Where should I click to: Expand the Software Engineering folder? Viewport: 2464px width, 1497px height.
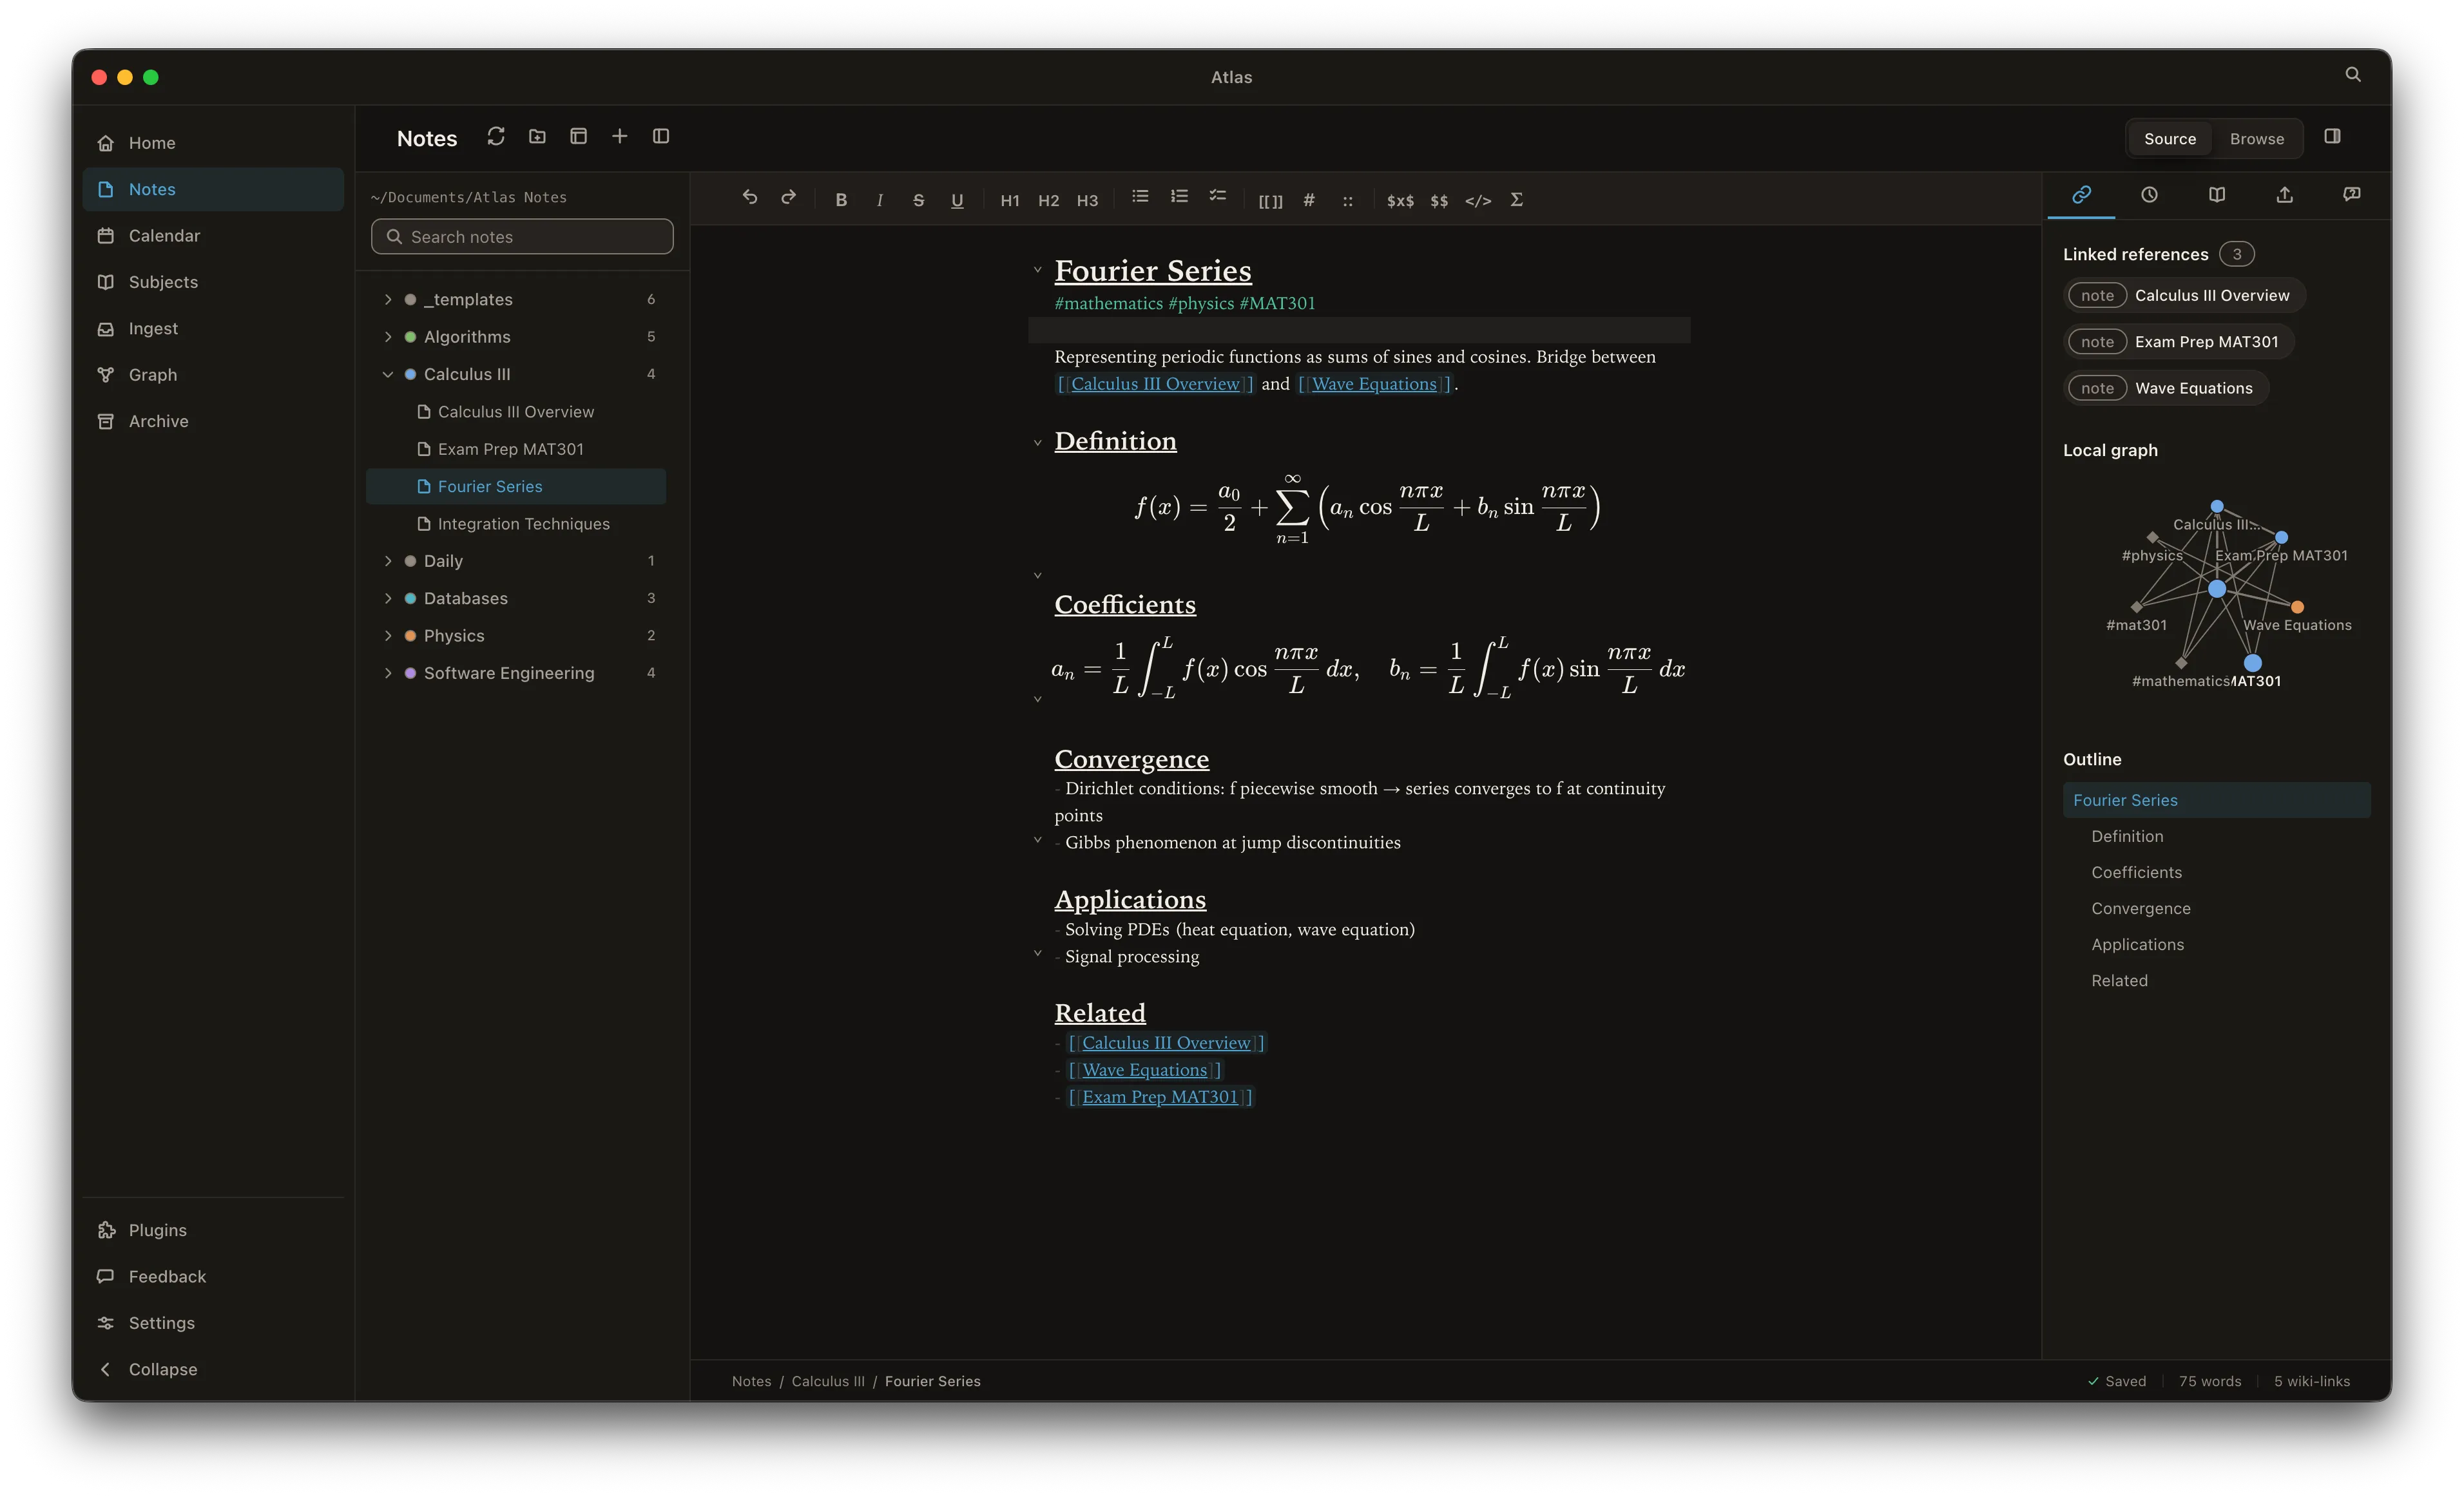tap(388, 673)
